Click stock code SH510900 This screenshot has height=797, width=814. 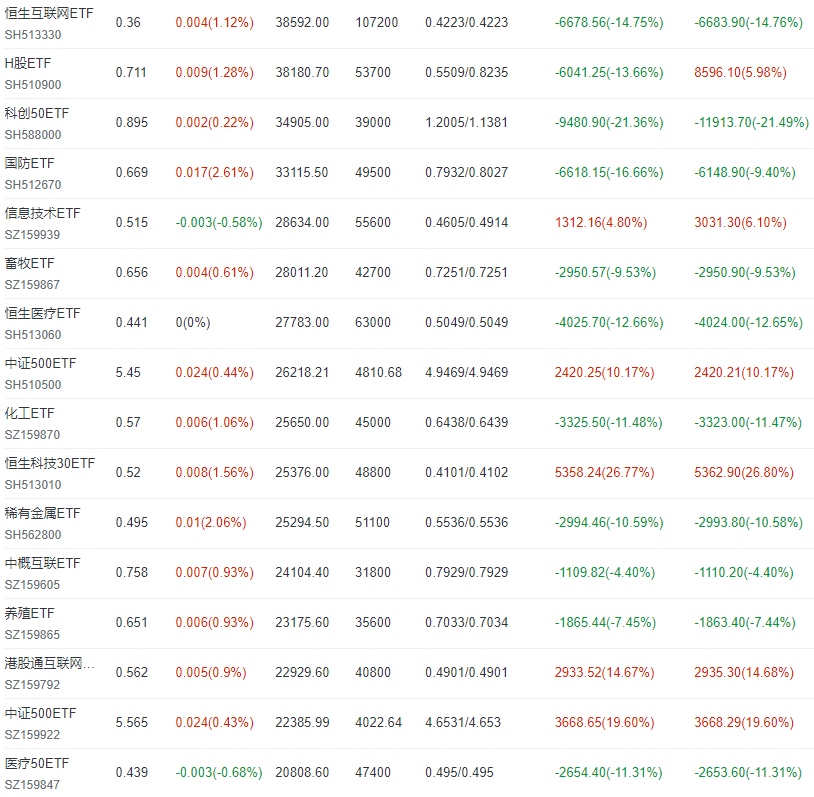33,85
